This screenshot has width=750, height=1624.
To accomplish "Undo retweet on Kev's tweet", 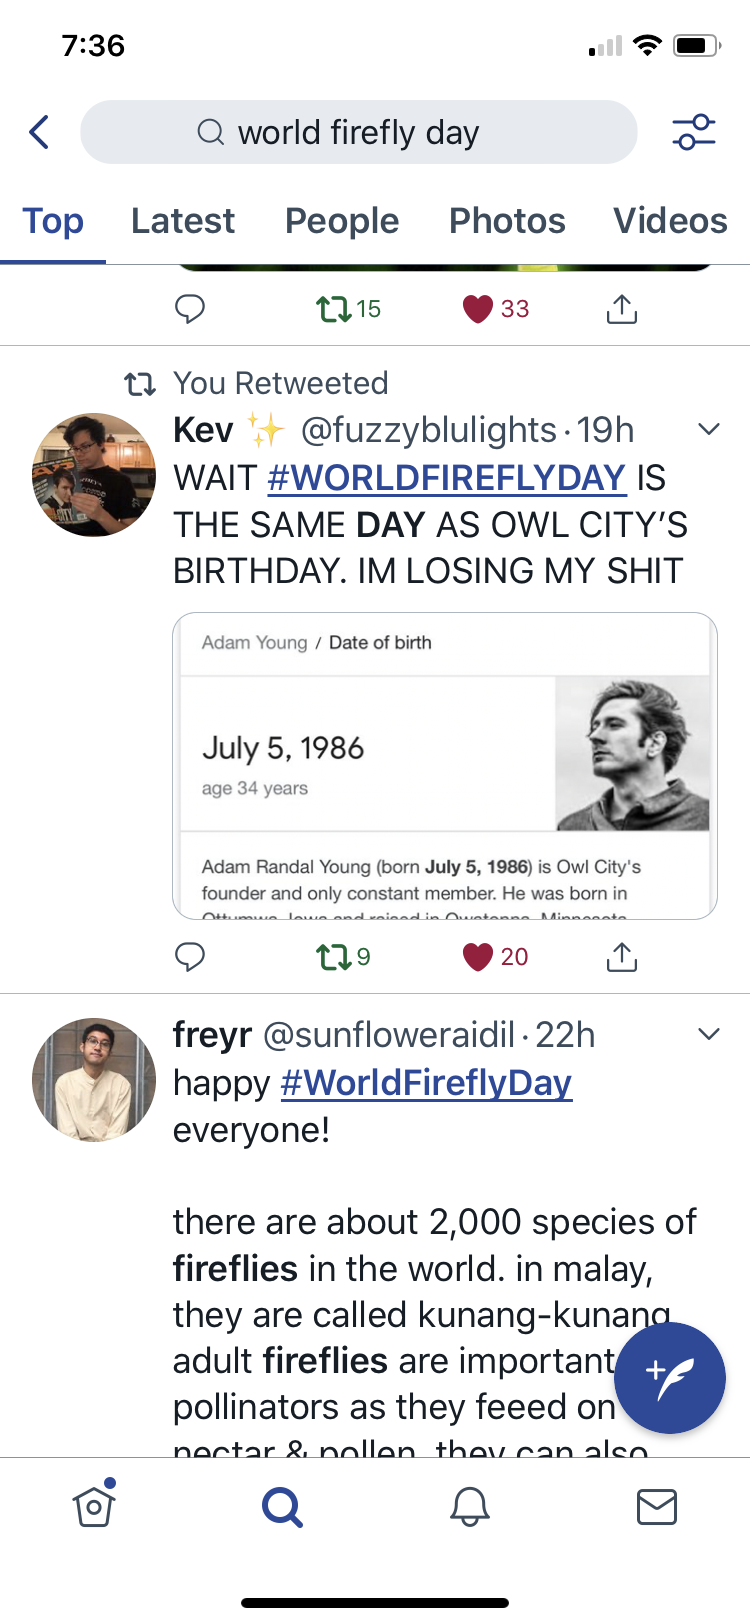I will [333, 957].
